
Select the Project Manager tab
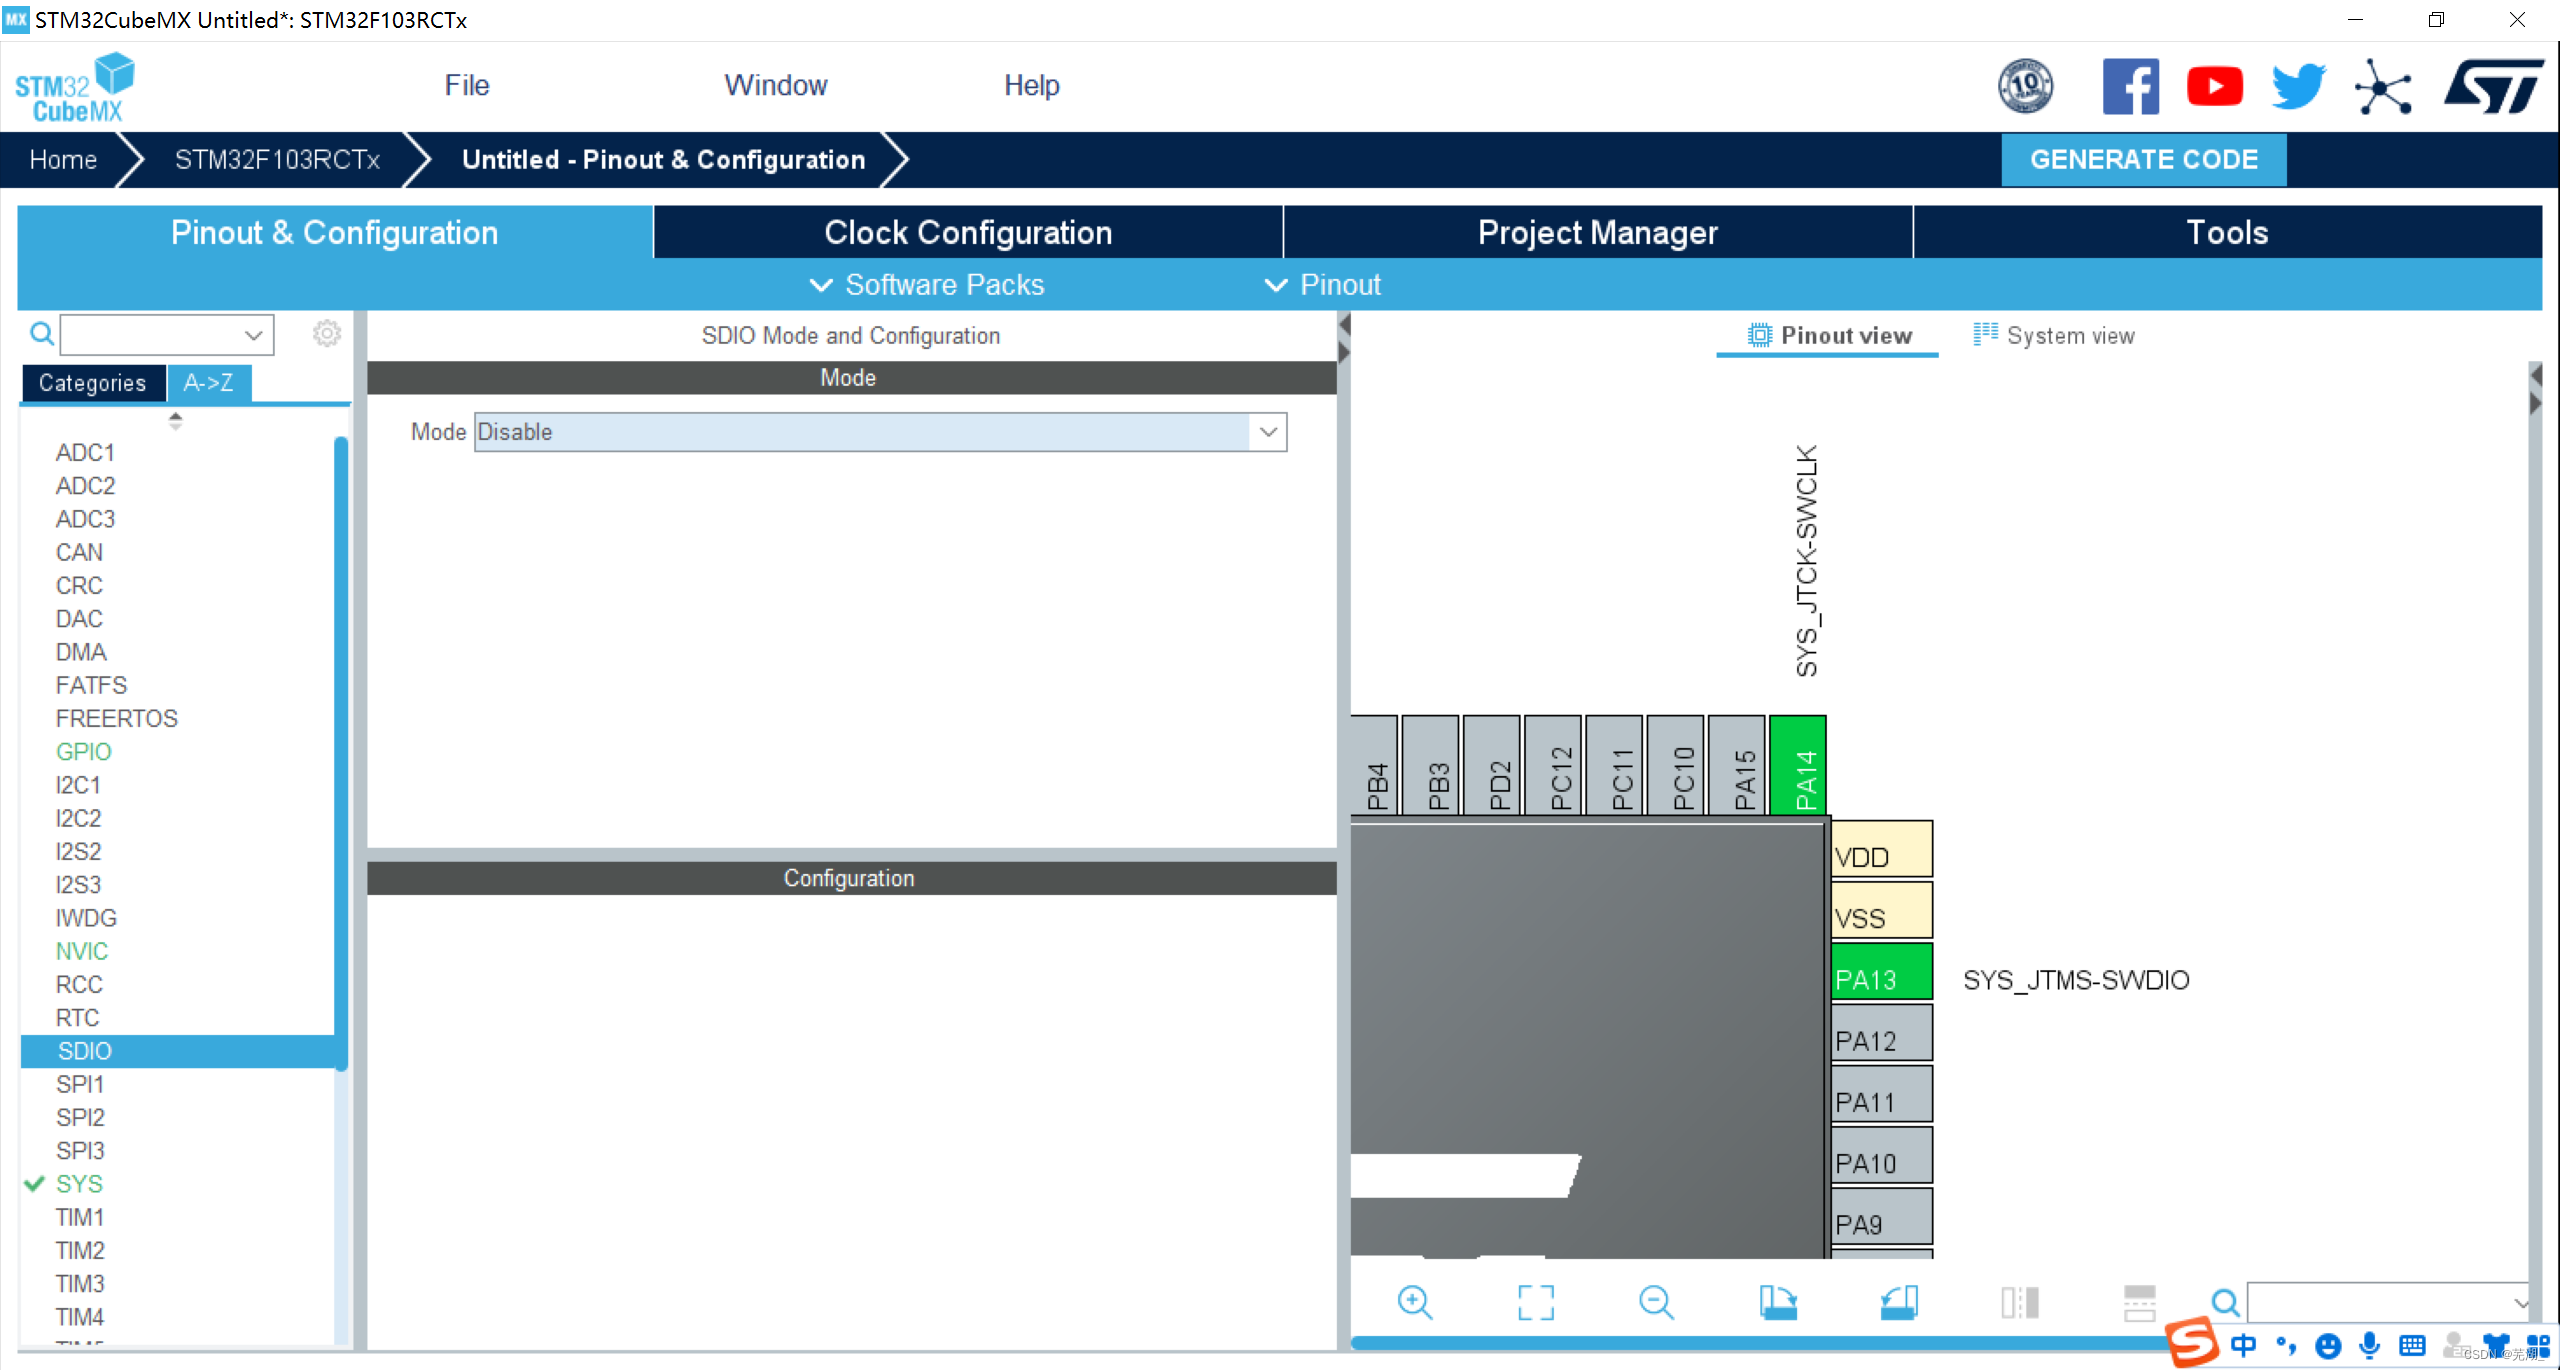pos(1595,232)
